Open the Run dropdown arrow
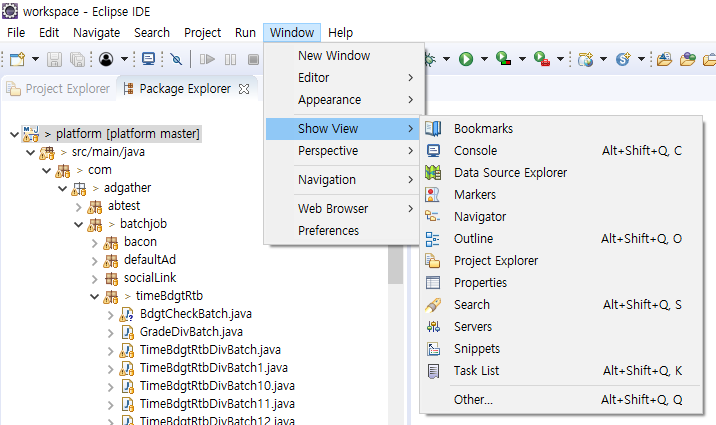716x425 pixels. pos(484,59)
